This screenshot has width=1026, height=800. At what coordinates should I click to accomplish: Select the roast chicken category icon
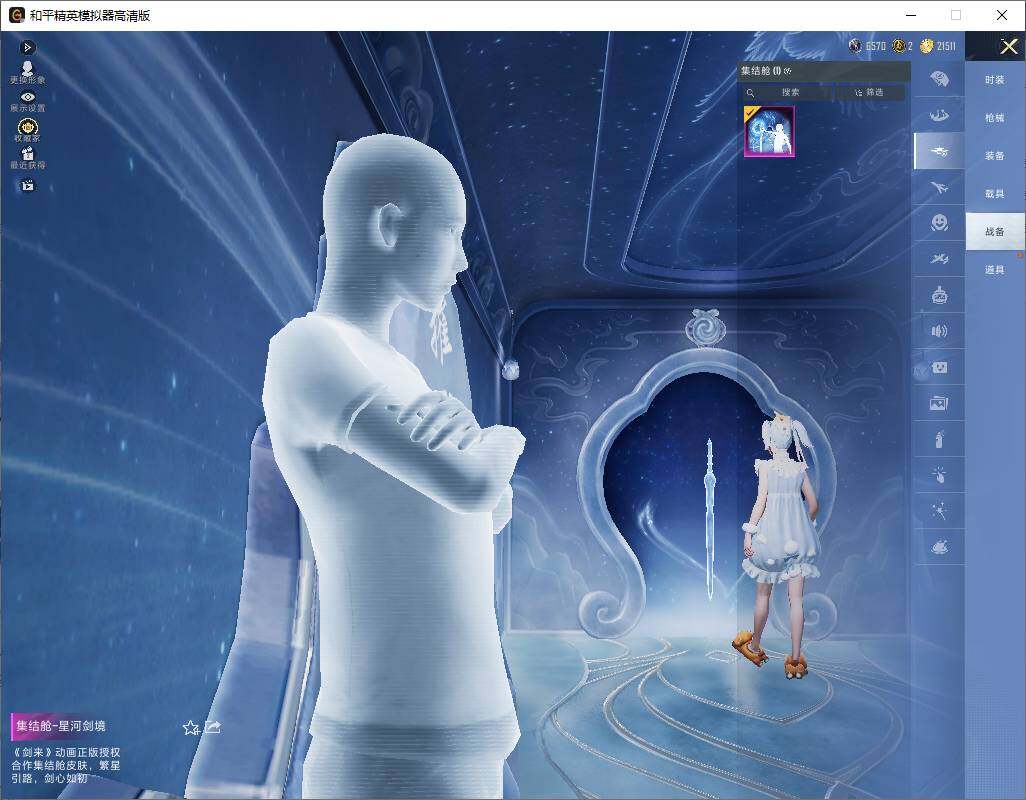coord(939,546)
